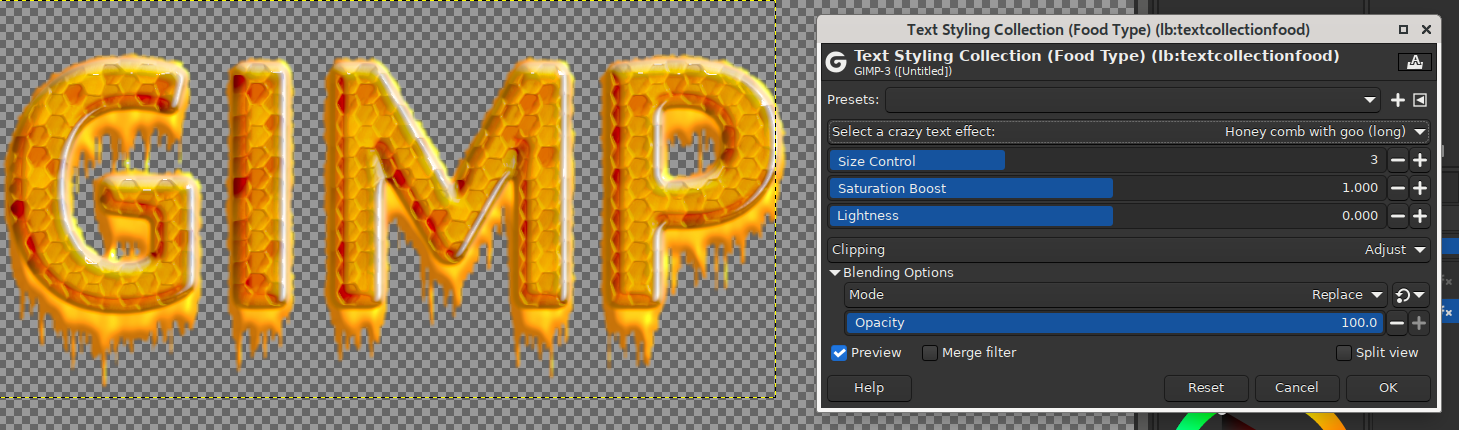Click the Reset button
The image size is (1459, 430).
click(1206, 388)
